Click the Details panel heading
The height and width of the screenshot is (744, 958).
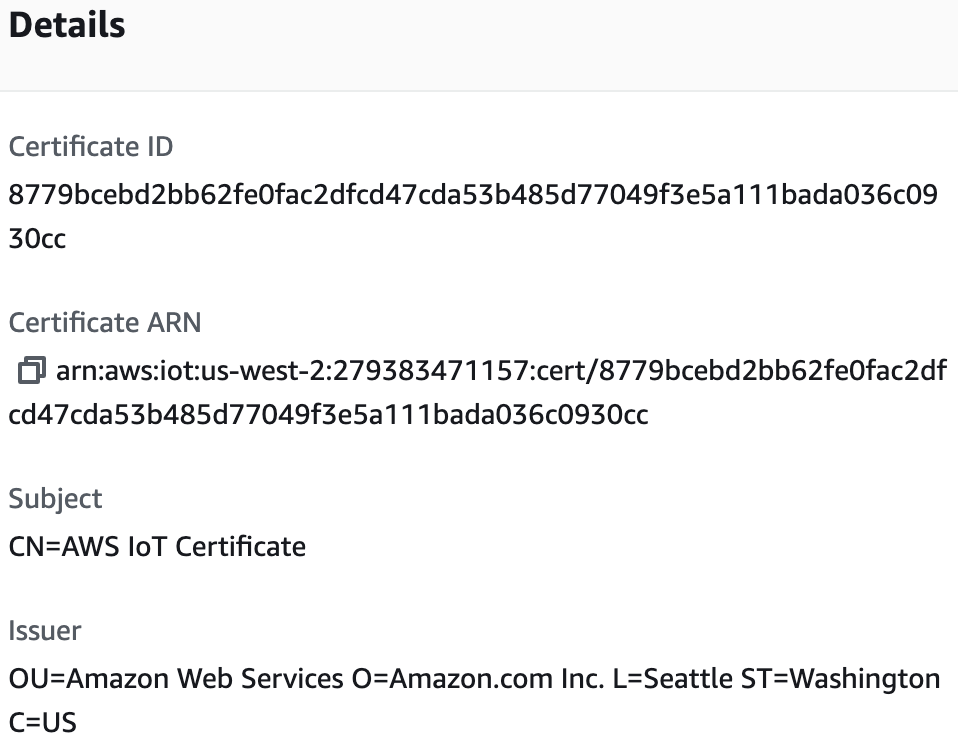(x=67, y=26)
